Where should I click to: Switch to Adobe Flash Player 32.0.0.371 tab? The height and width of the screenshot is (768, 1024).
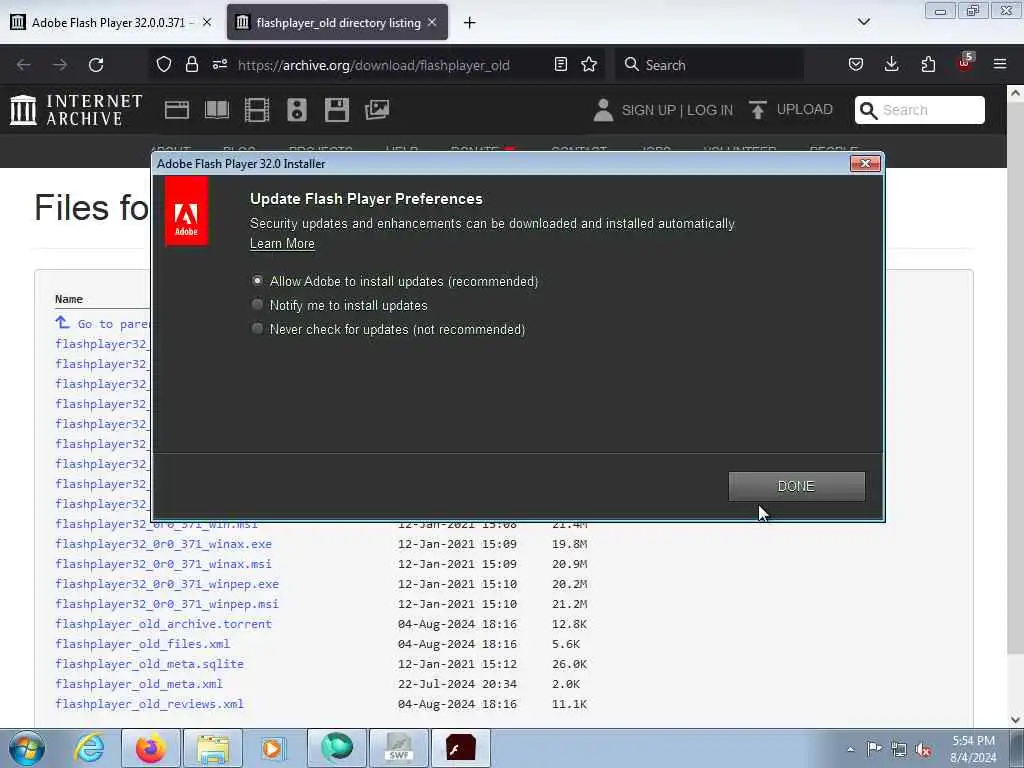tap(108, 22)
